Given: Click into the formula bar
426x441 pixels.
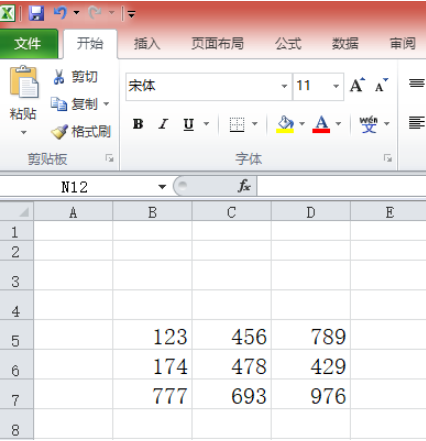Looking at the screenshot, I should click(x=341, y=186).
